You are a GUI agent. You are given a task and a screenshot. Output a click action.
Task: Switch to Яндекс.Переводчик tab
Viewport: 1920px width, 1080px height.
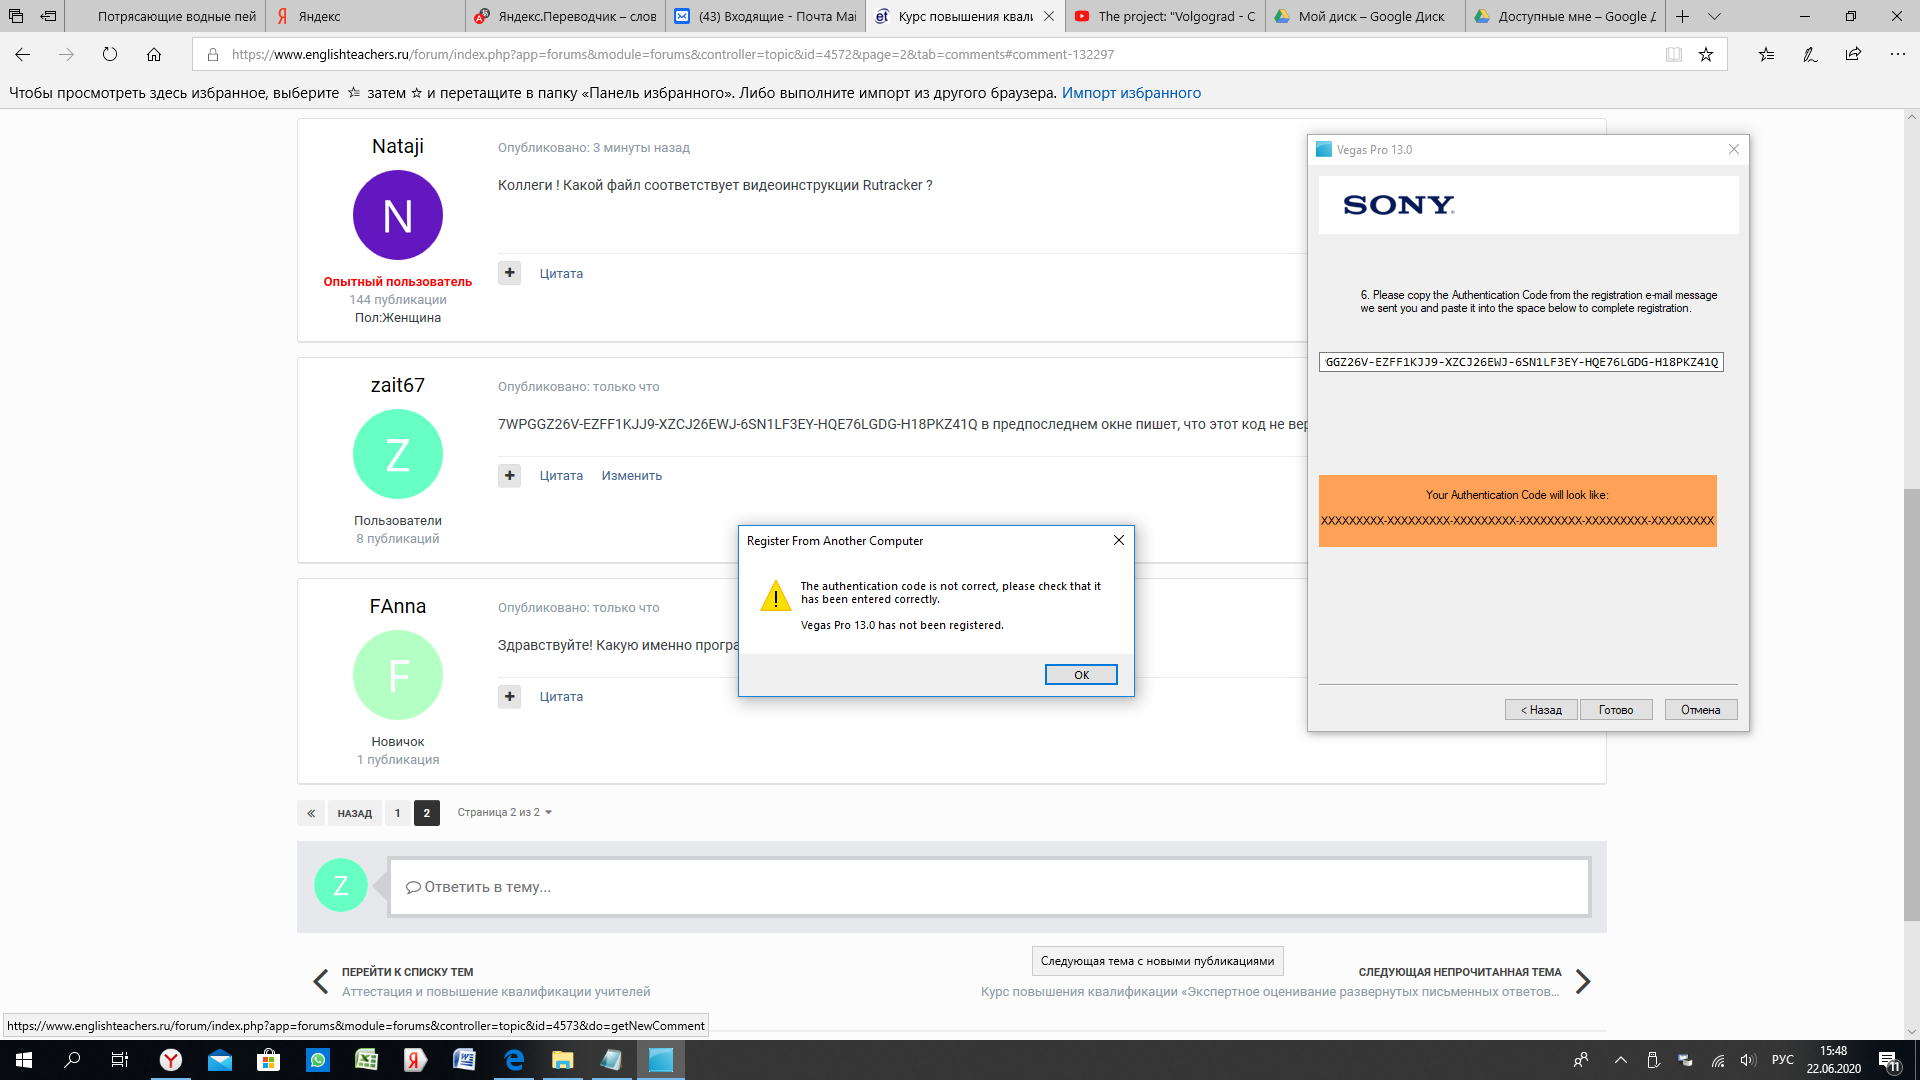pyautogui.click(x=565, y=16)
